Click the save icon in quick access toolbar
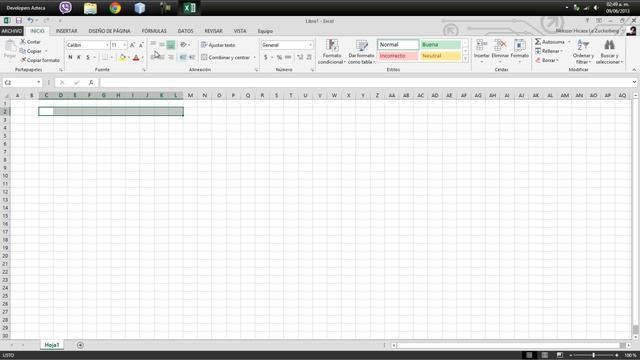Viewport: 640px width, 360px height. click(x=19, y=20)
